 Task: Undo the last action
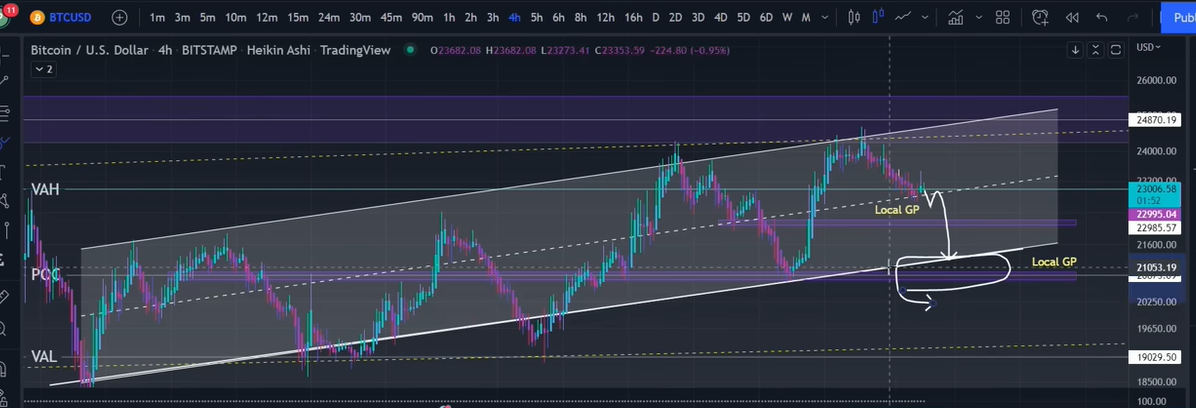tap(1101, 17)
